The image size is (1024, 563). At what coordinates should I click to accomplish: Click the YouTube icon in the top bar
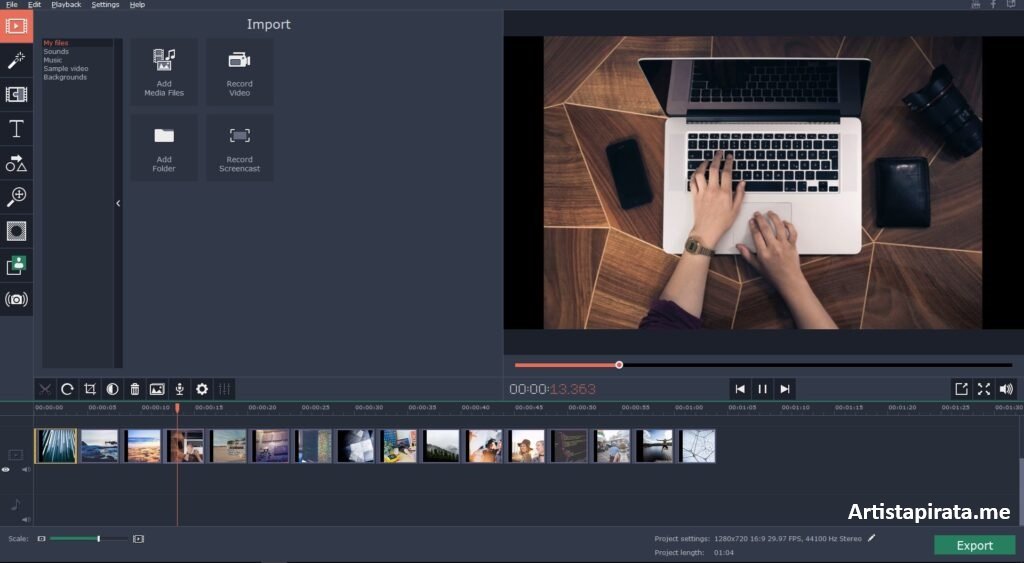976,5
